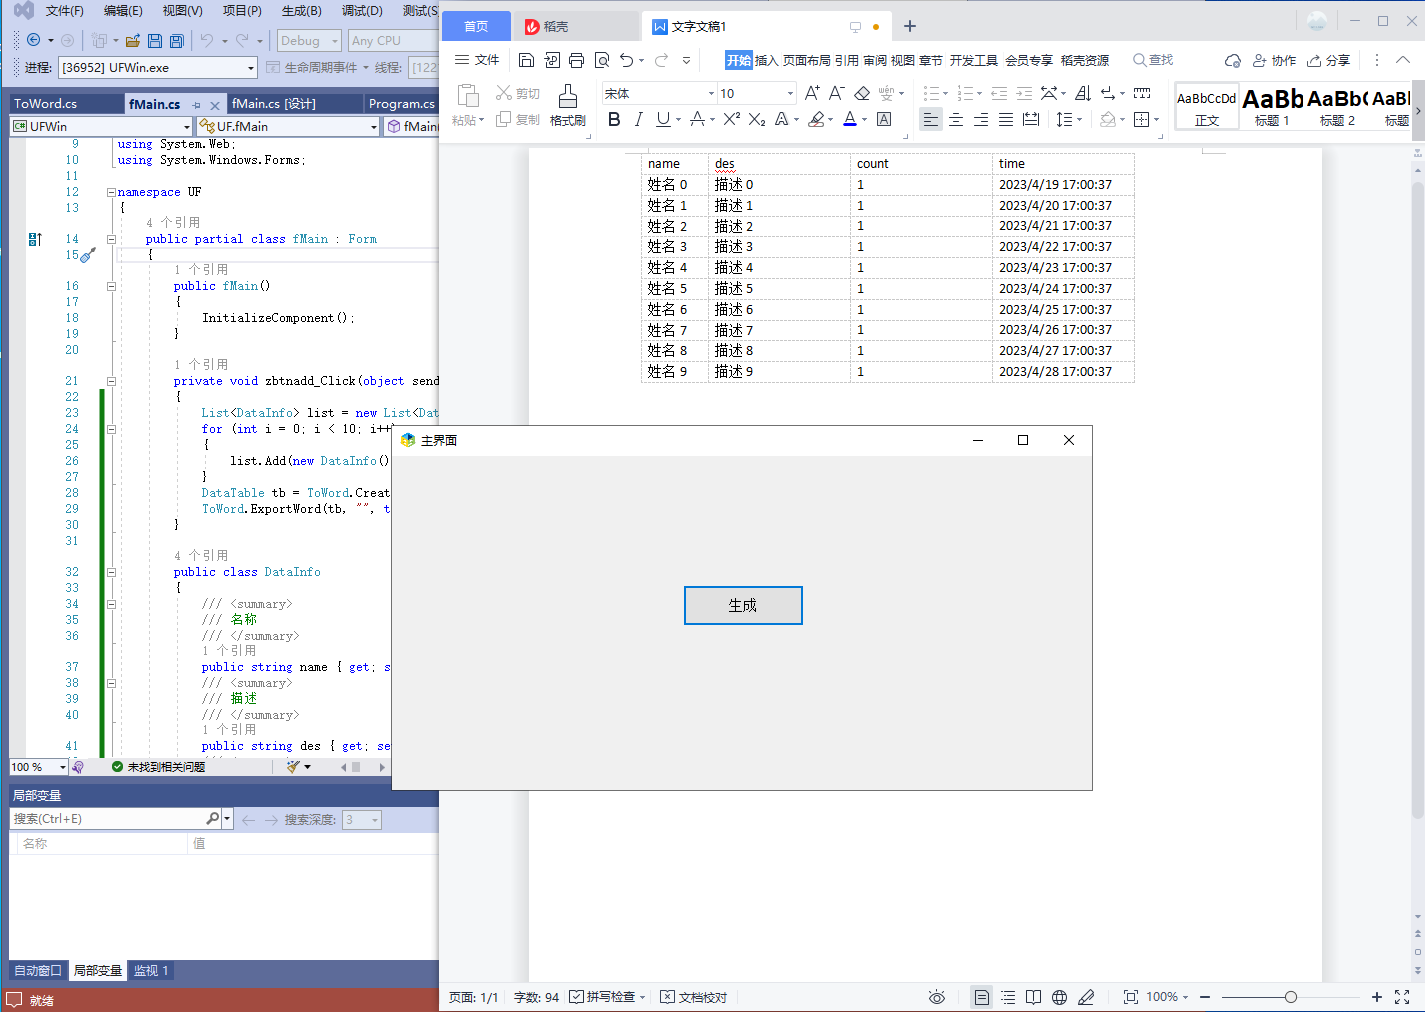Apply superscript X² formatting
The height and width of the screenshot is (1012, 1425).
pyautogui.click(x=732, y=119)
